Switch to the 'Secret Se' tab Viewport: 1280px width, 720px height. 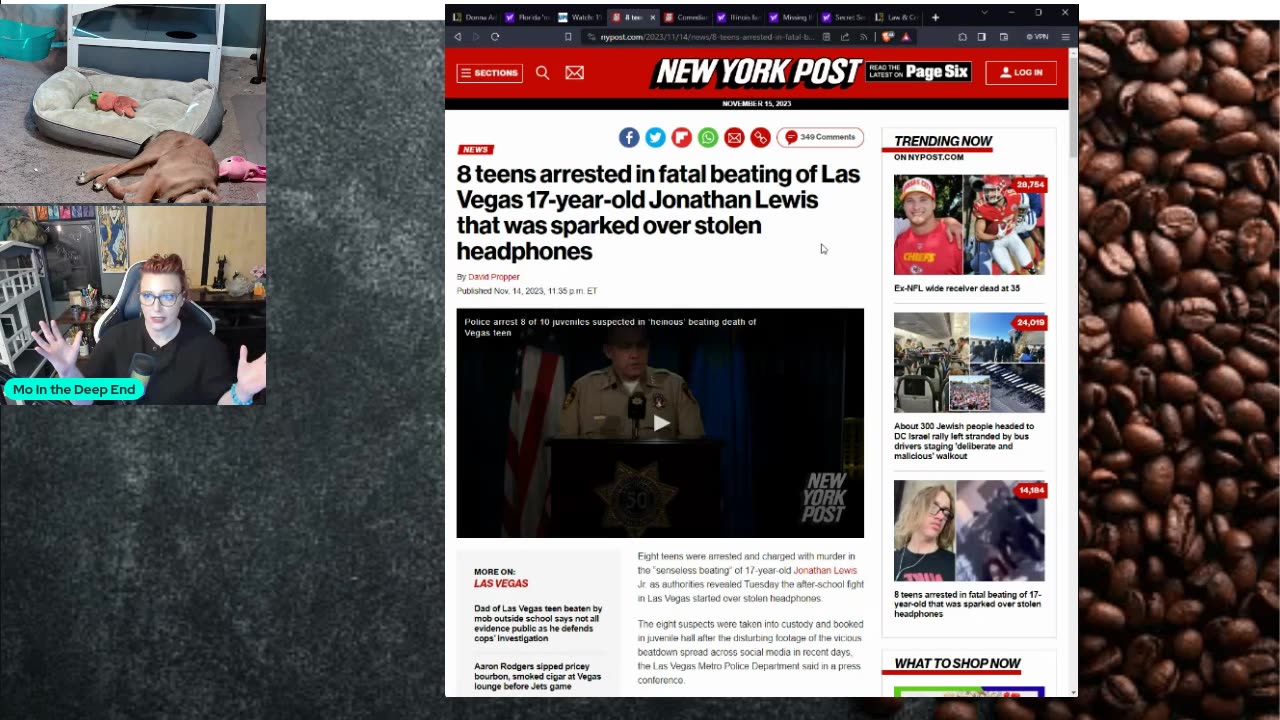[x=845, y=17]
